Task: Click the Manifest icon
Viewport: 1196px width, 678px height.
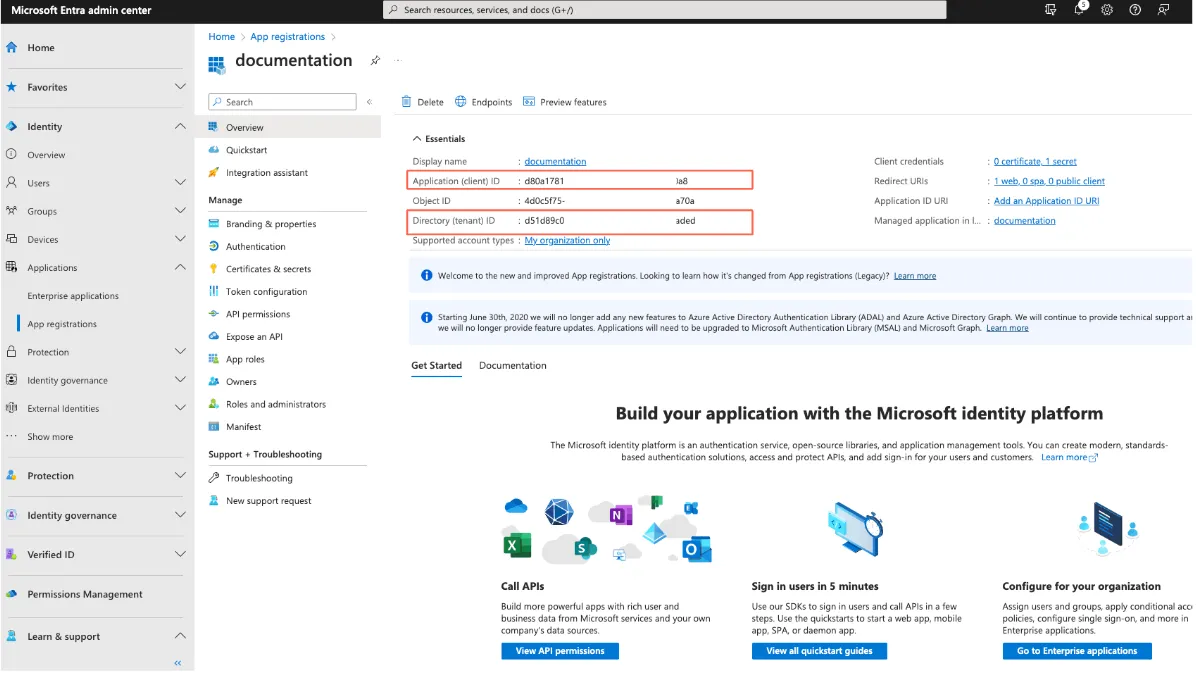Action: tap(214, 426)
